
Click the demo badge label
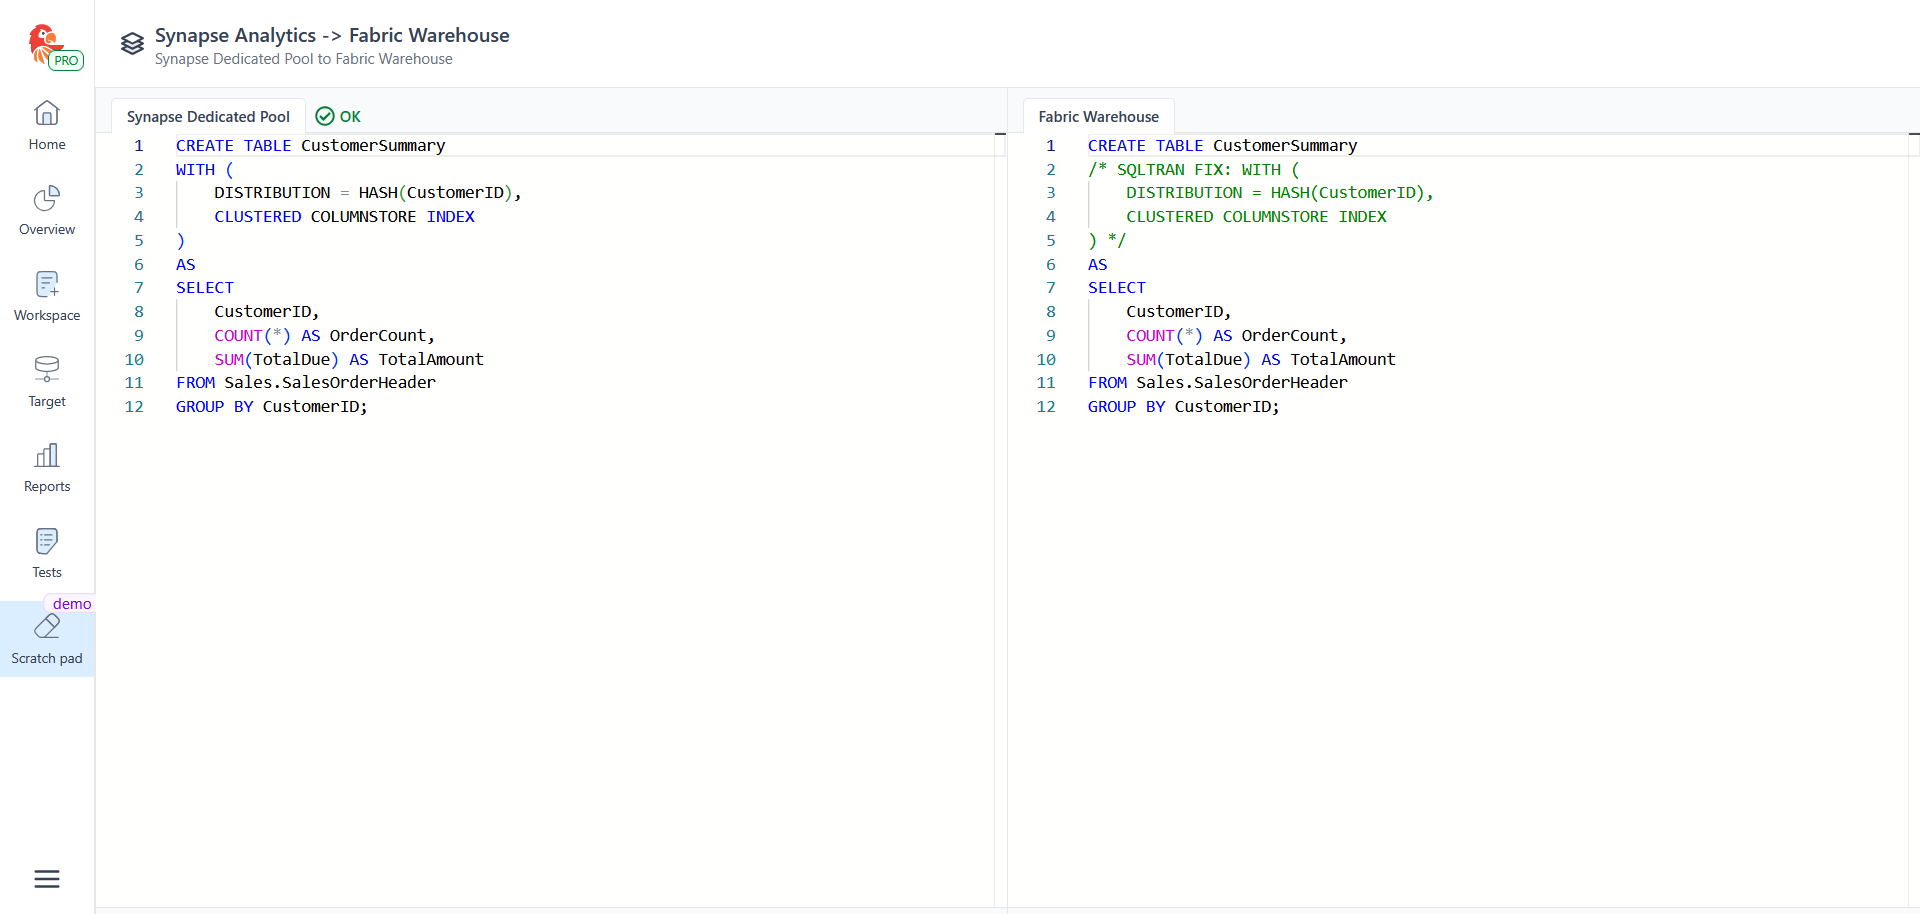(x=71, y=604)
